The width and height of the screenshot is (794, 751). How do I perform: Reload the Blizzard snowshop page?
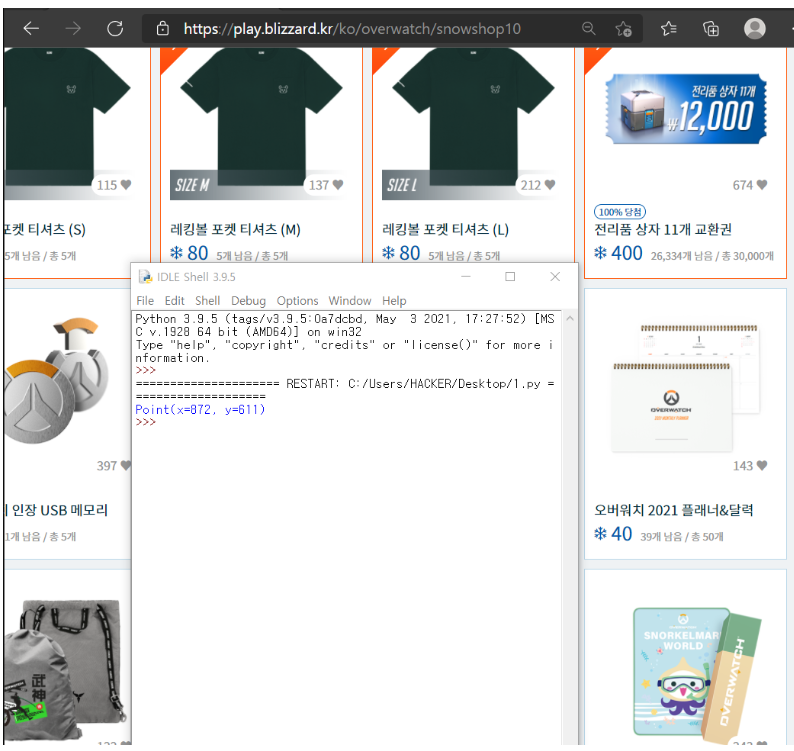click(x=115, y=28)
